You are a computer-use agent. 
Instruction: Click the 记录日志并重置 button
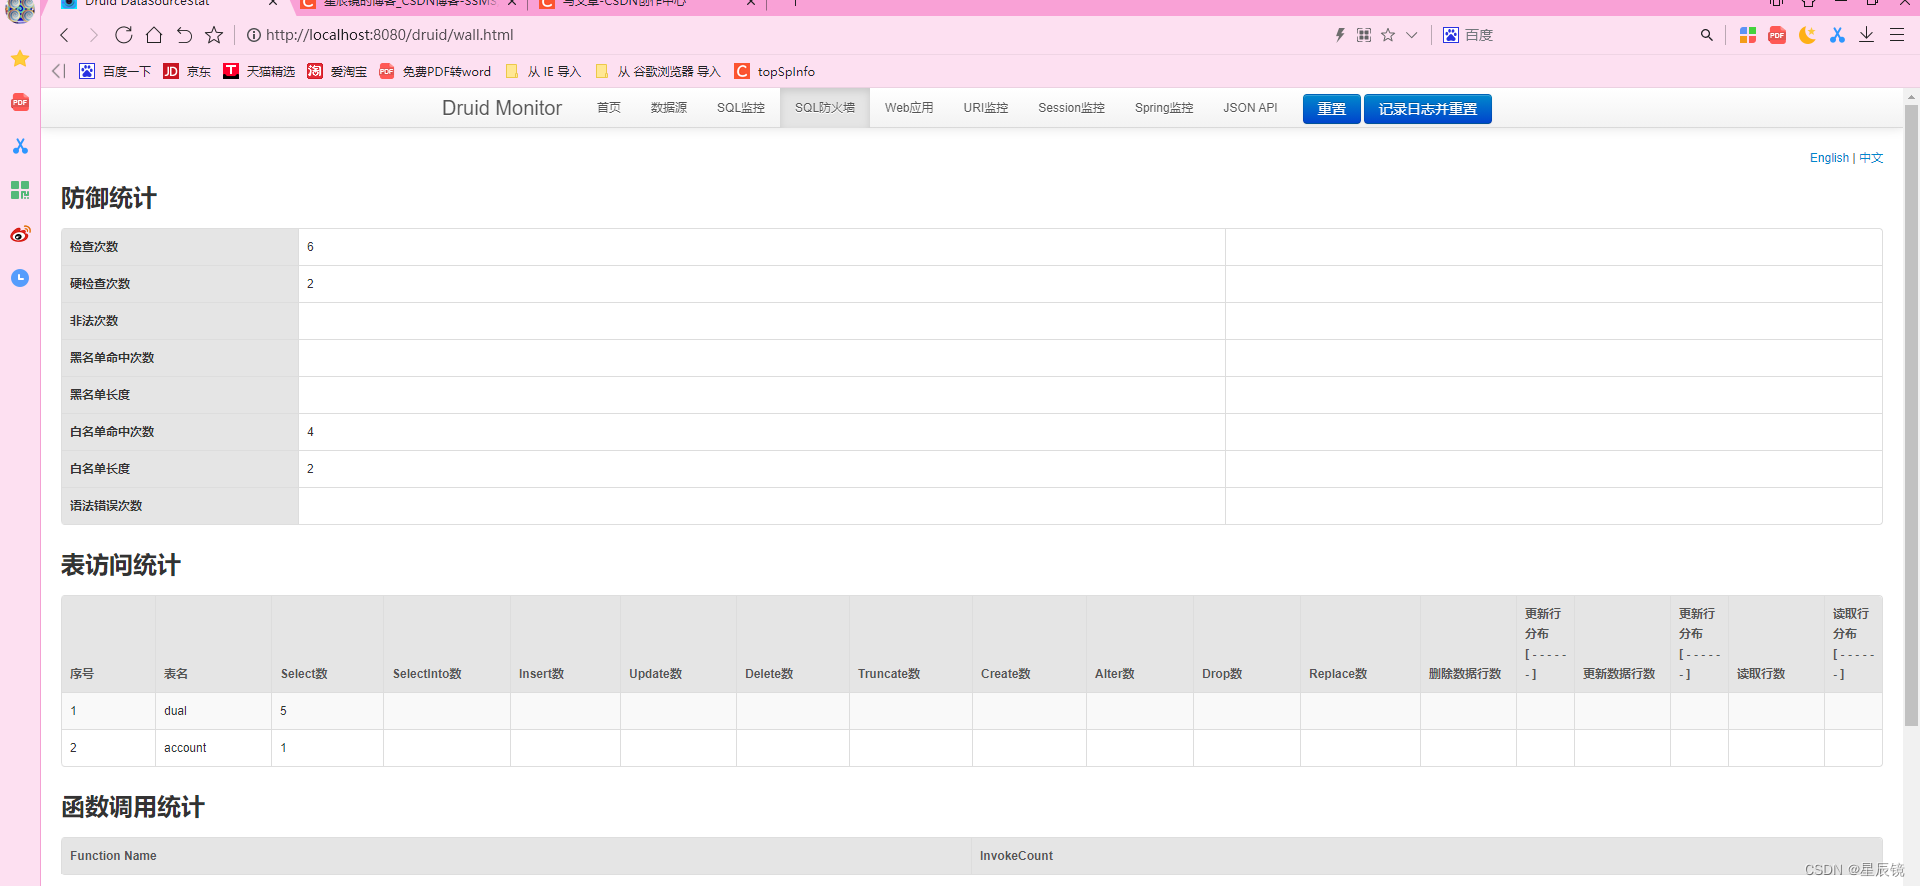tap(1428, 109)
